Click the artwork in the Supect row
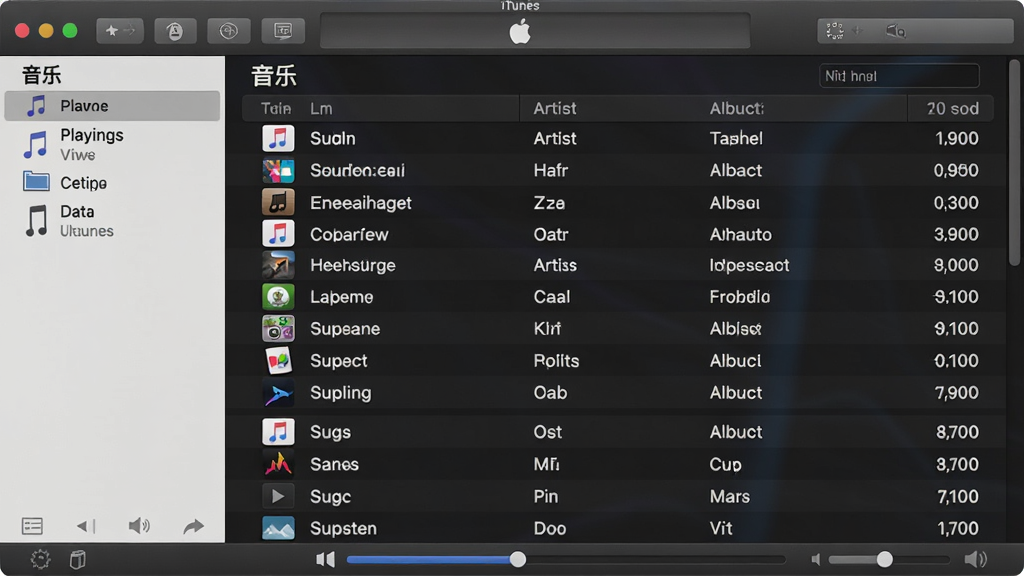The image size is (1024, 576). tap(278, 360)
